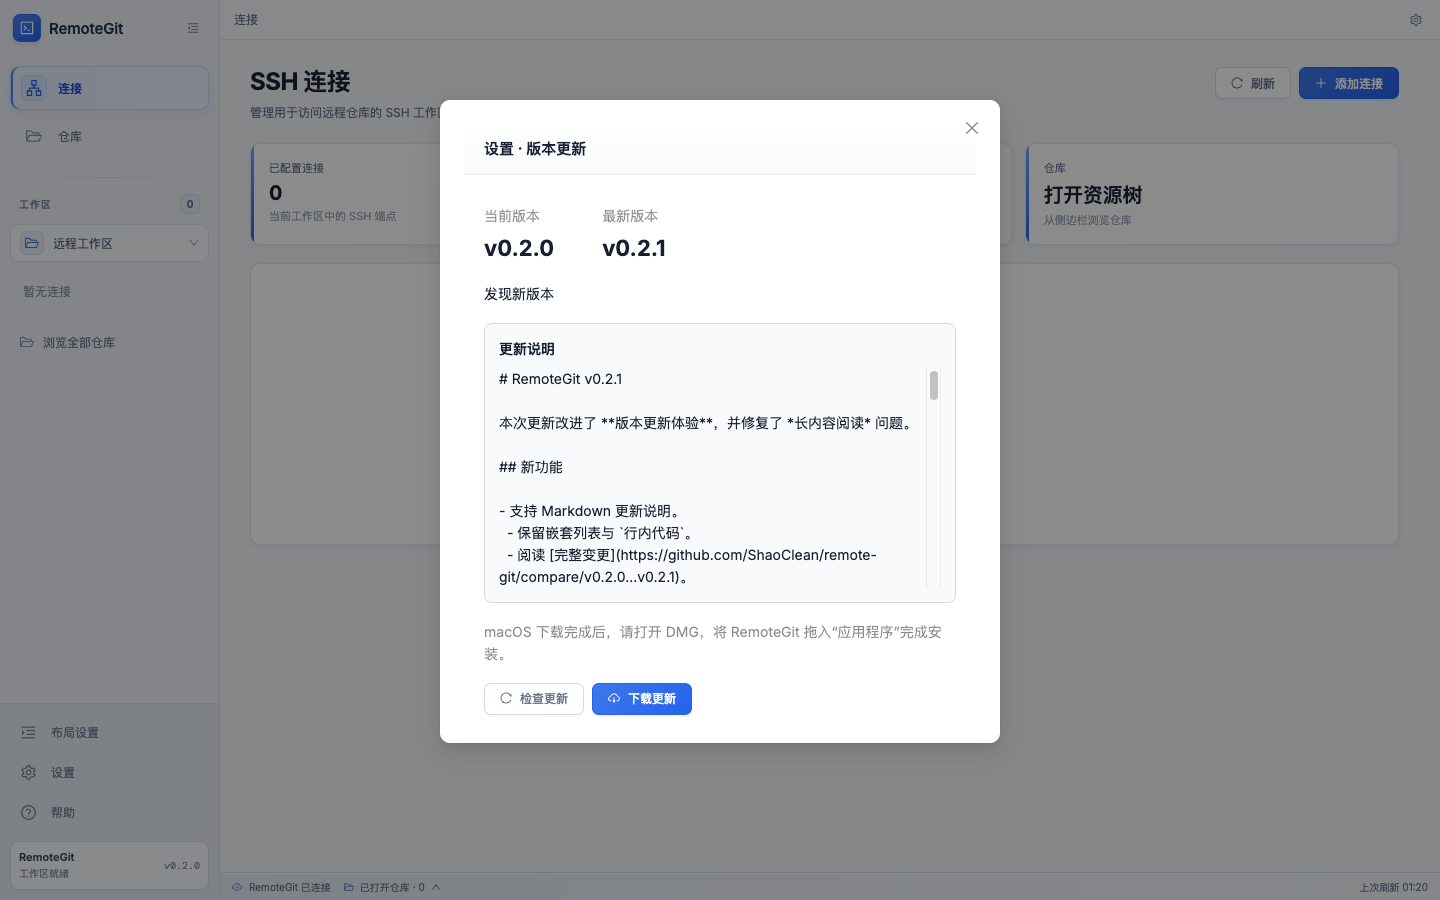Open the 连接 sidebar item

coord(110,88)
